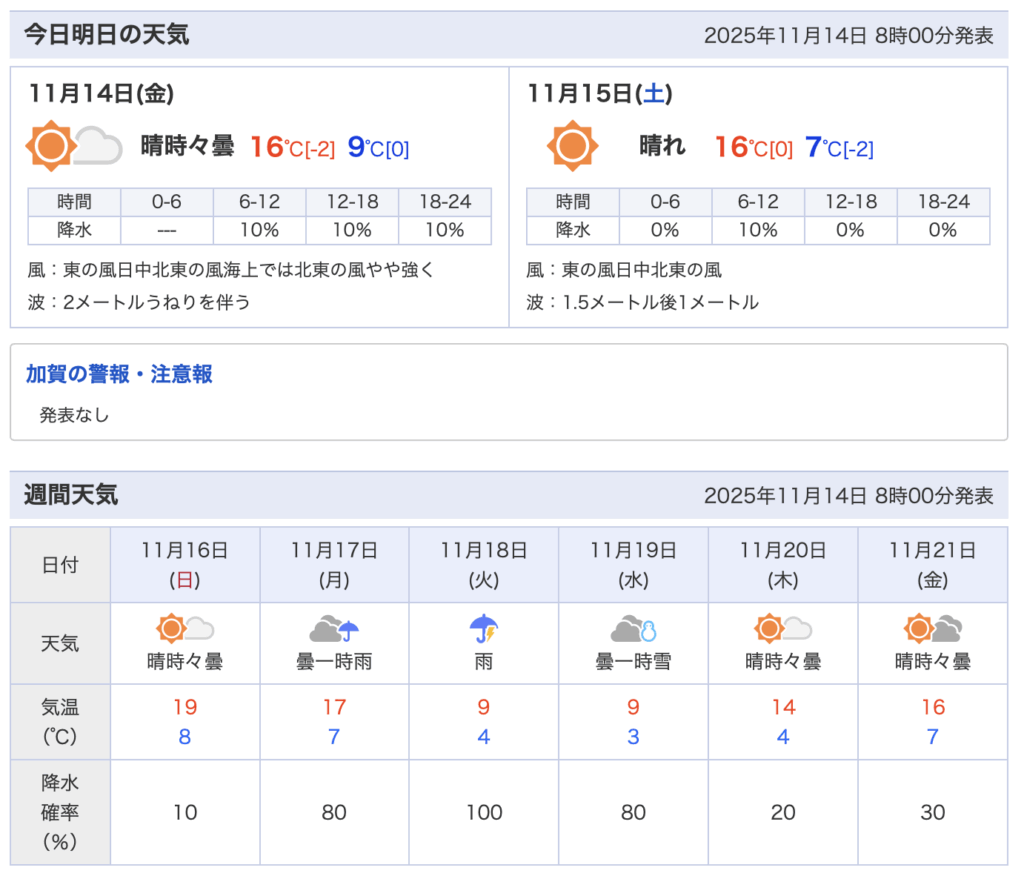The height and width of the screenshot is (879, 1024).
Task: Click the sunny icon for November 15
Action: (x=572, y=147)
